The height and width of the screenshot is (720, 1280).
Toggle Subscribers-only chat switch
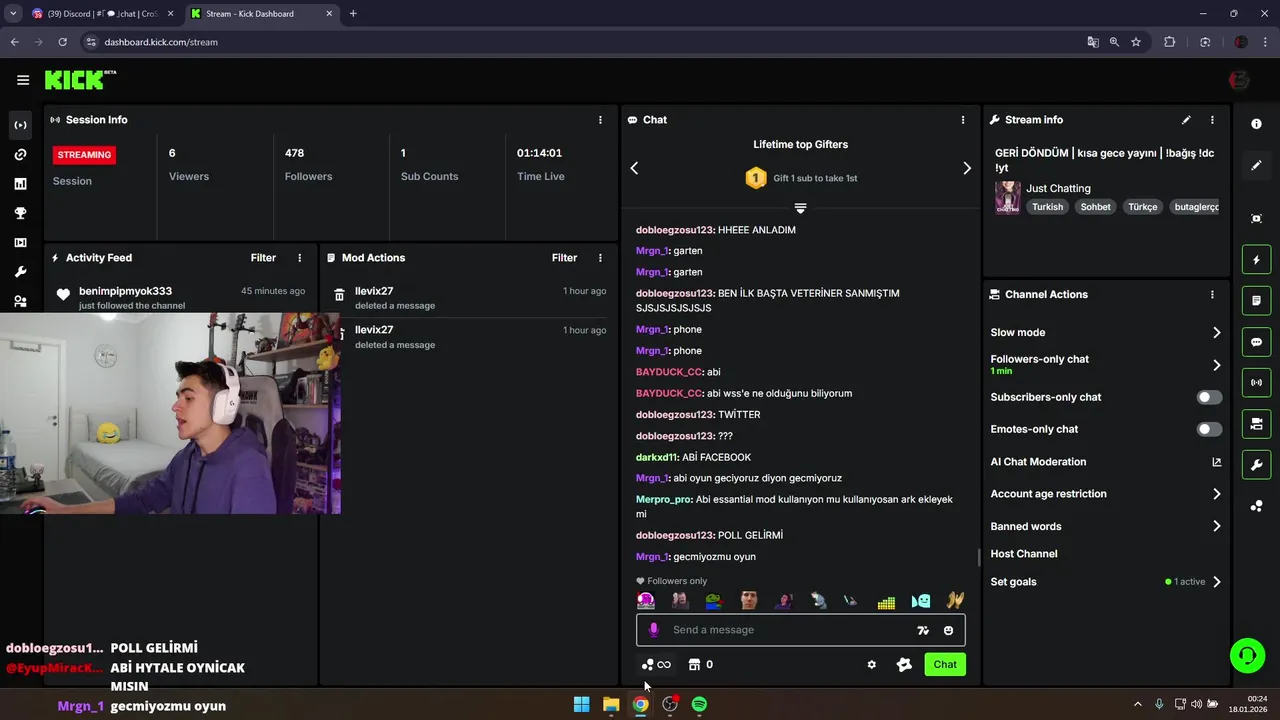1209,397
